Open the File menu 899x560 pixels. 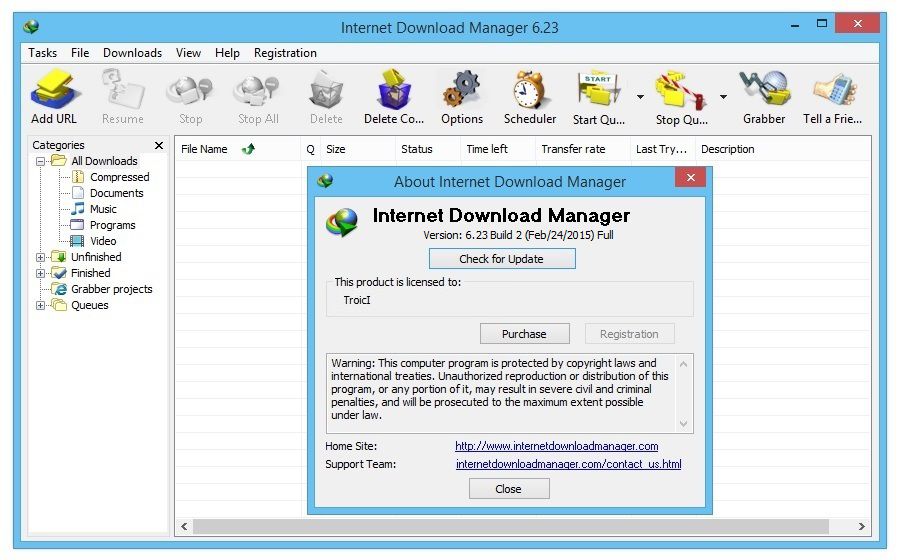[80, 53]
